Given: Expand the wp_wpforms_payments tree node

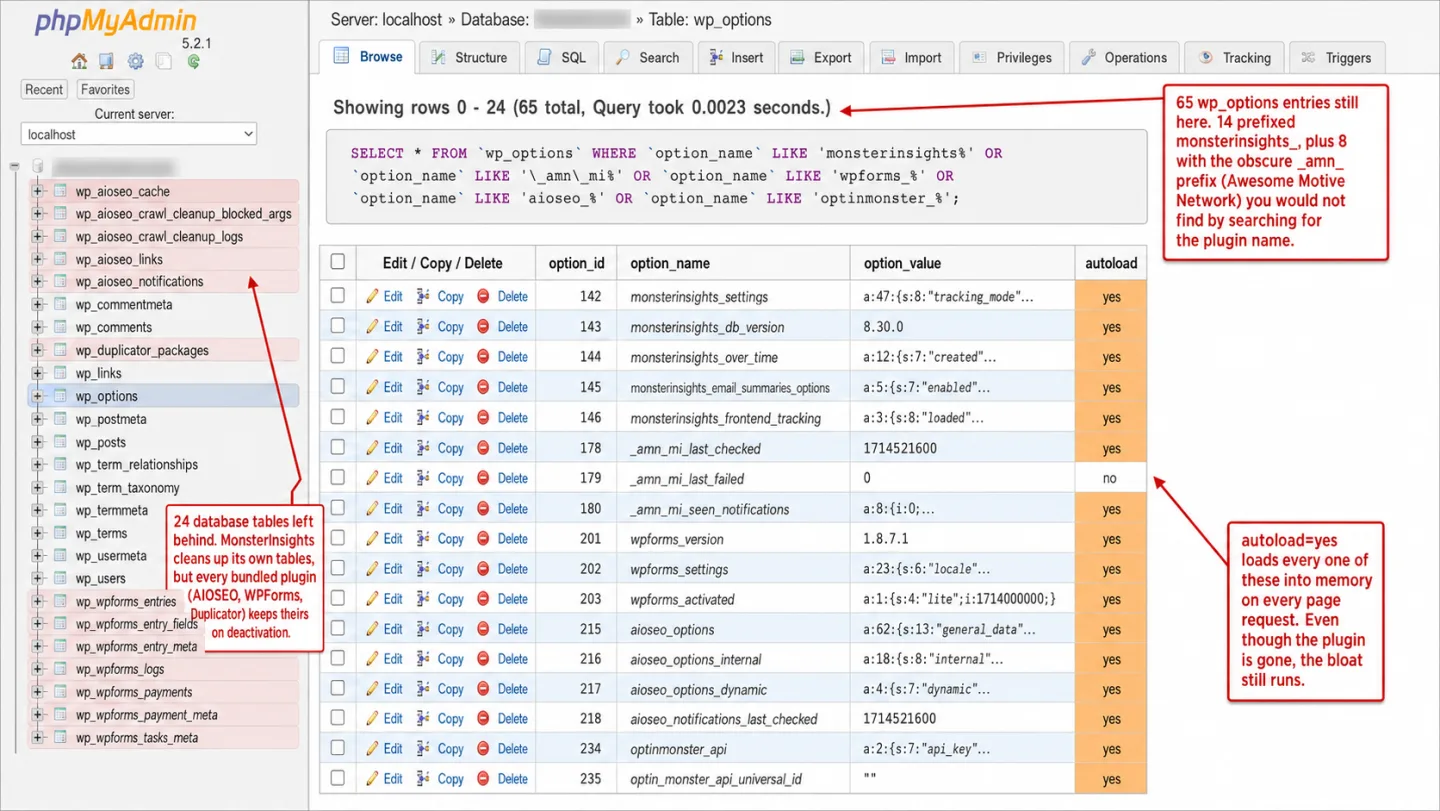Looking at the screenshot, I should pos(37,692).
